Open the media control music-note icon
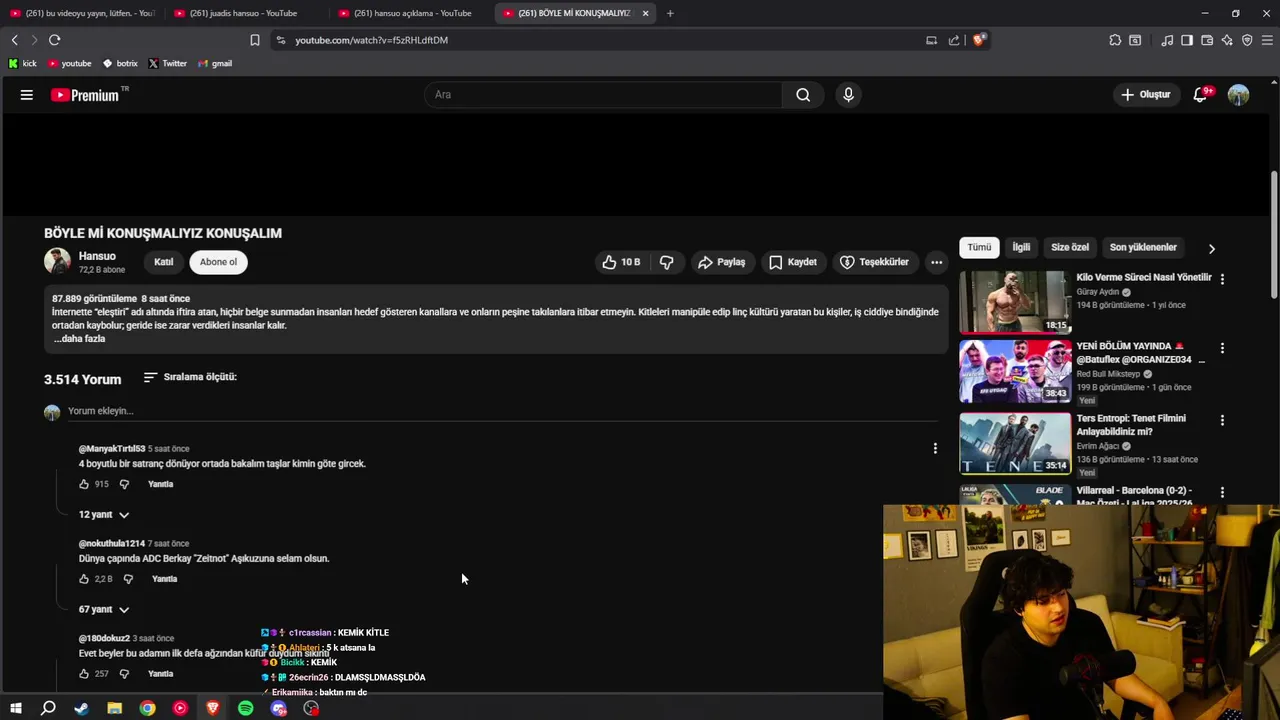1280x720 pixels. click(x=1167, y=40)
